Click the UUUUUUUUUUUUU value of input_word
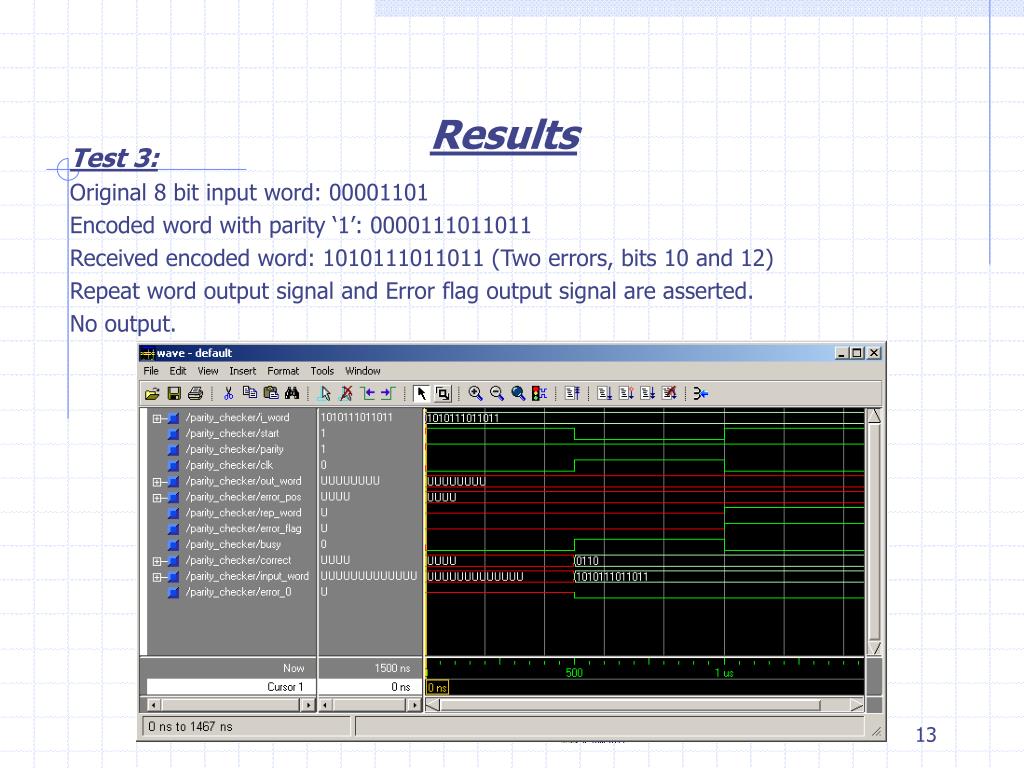 point(368,576)
